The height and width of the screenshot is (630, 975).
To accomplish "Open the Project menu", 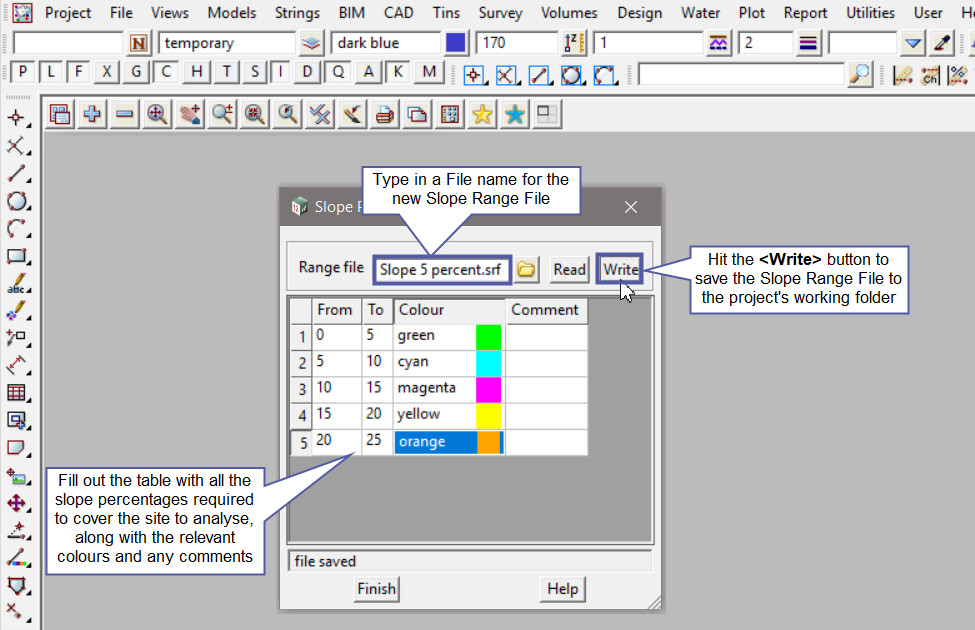I will tap(68, 12).
